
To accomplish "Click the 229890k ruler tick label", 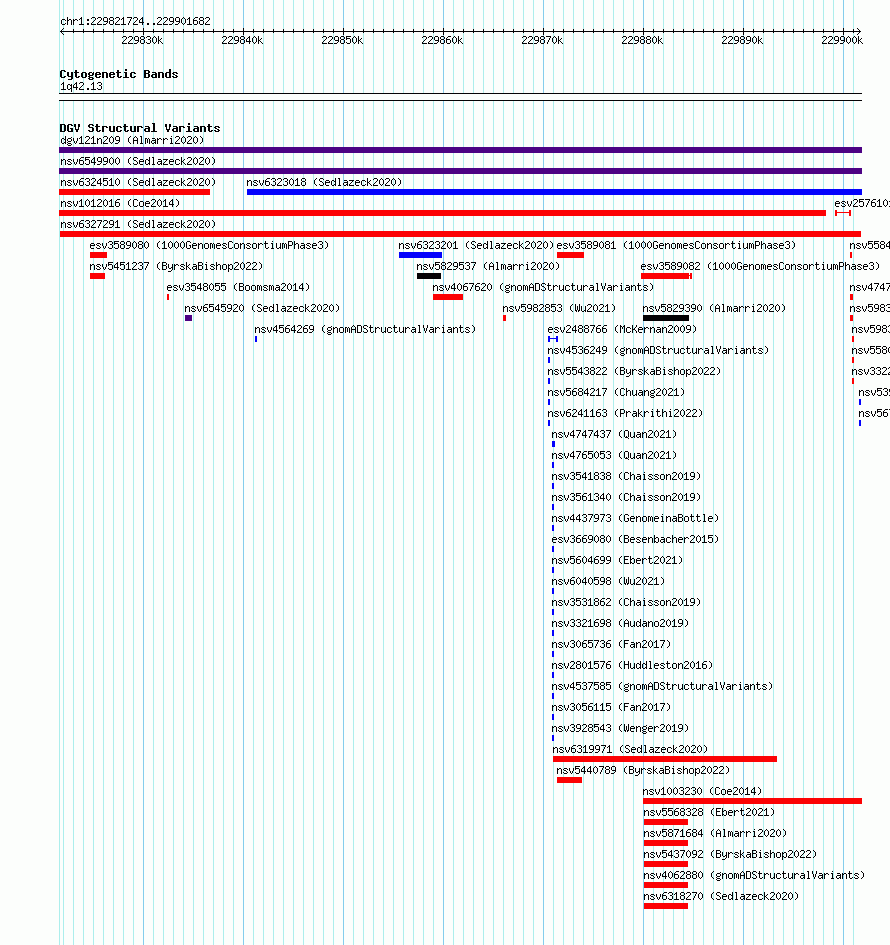I will click(742, 41).
